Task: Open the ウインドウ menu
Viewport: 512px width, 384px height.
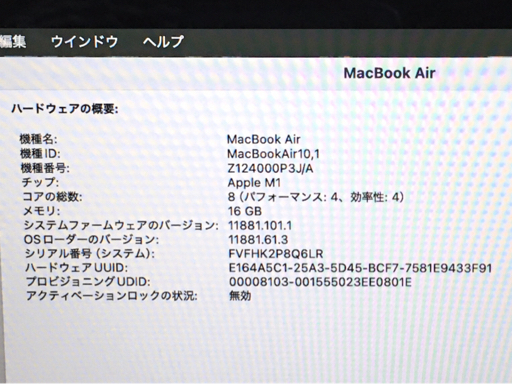Action: [x=85, y=42]
